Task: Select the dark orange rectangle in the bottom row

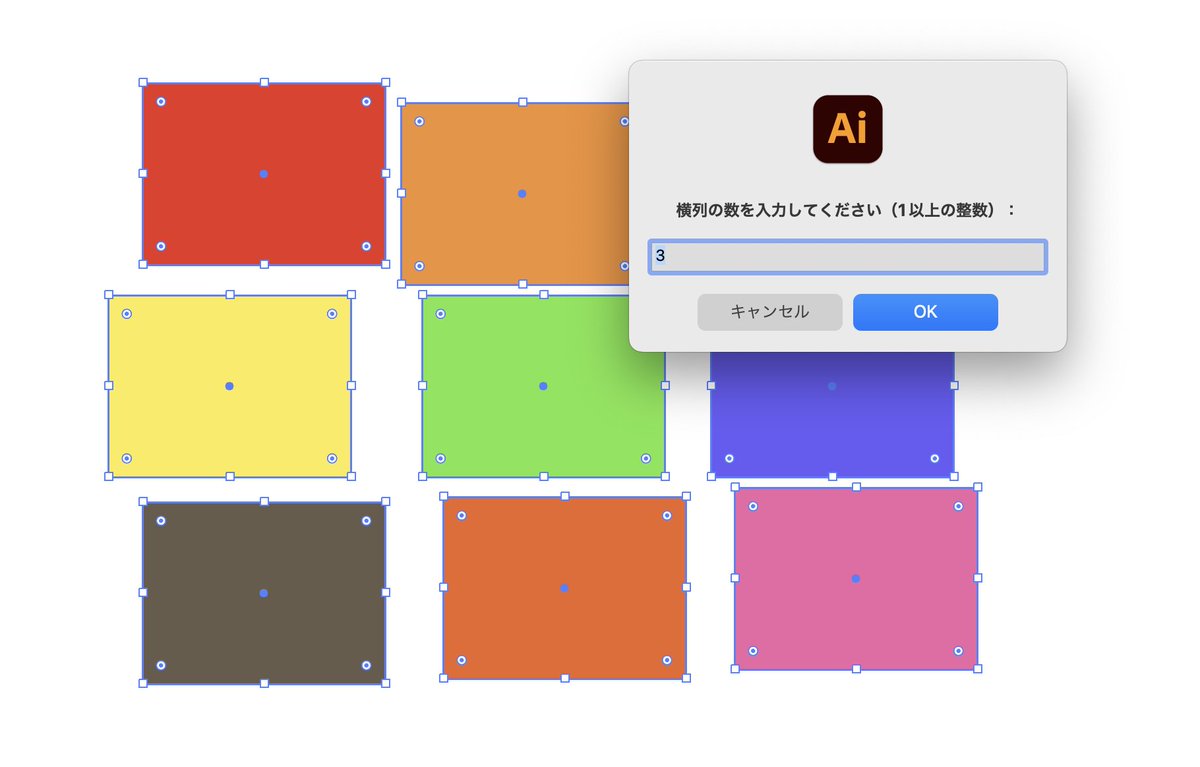Action: [565, 588]
